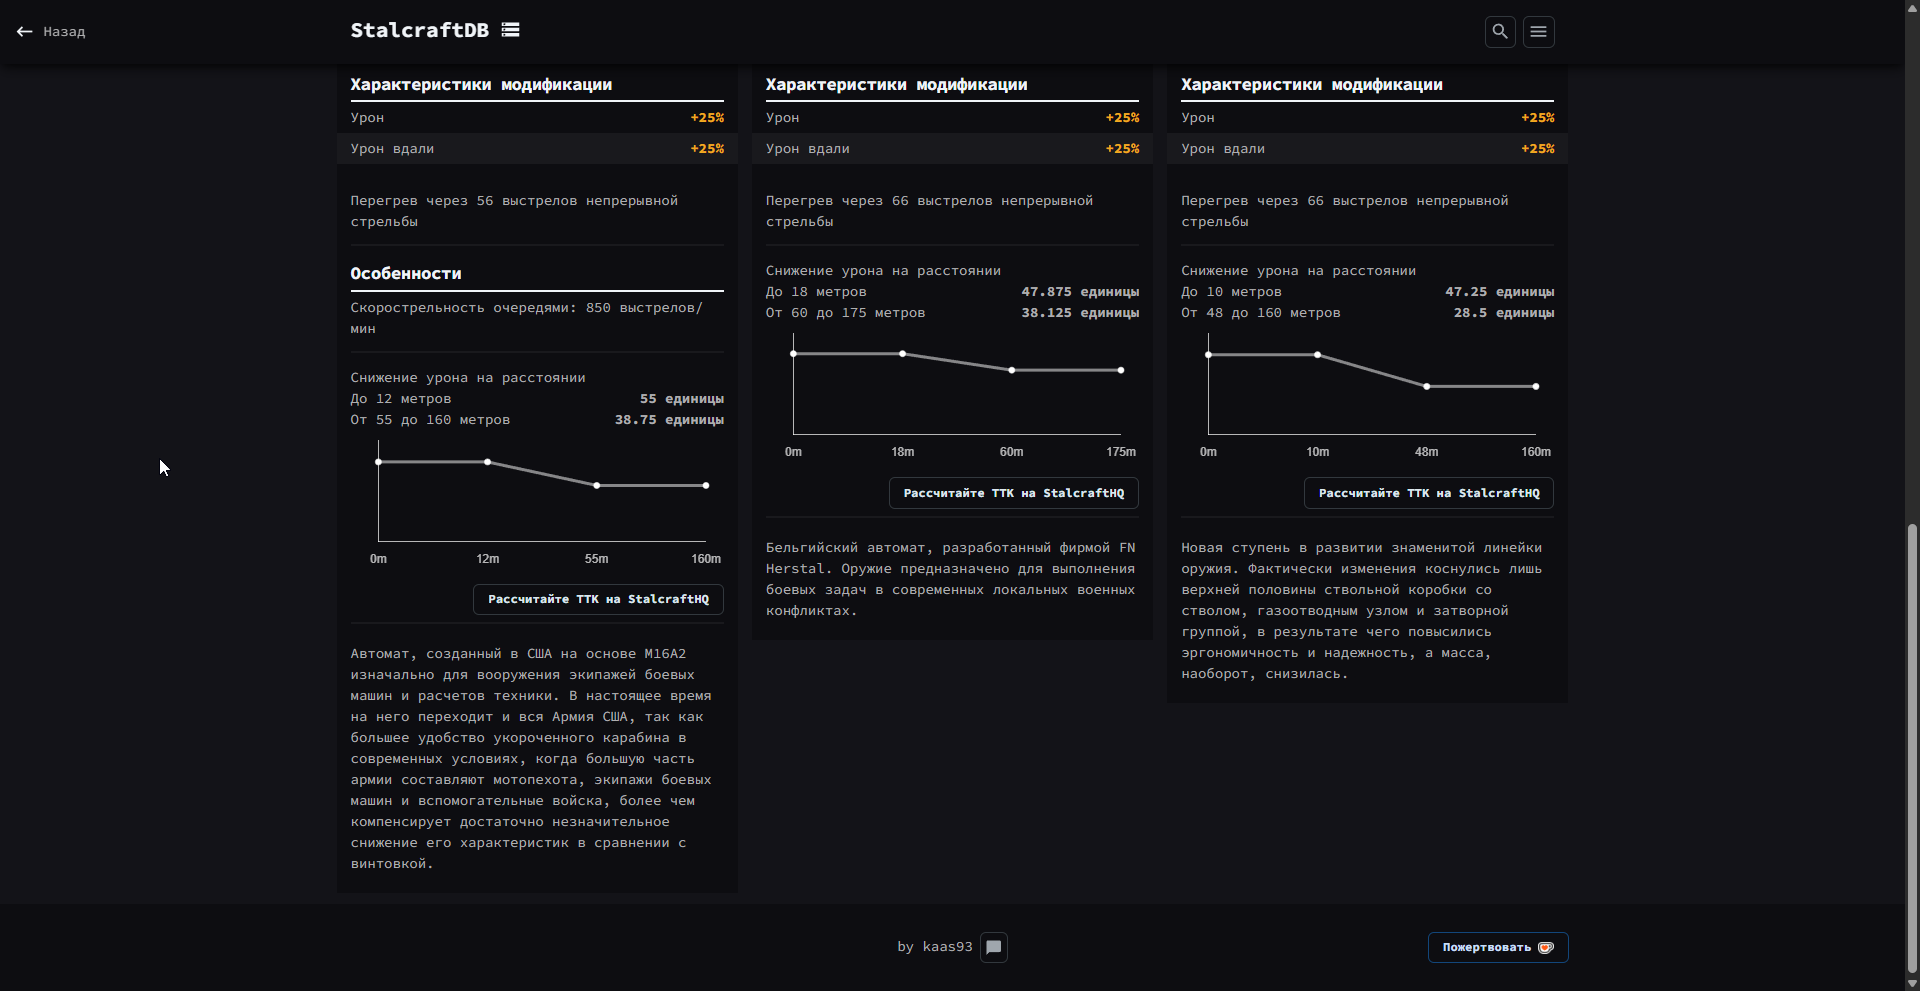Click the scrollbar up arrow
The height and width of the screenshot is (991, 1920).
(x=1912, y=6)
